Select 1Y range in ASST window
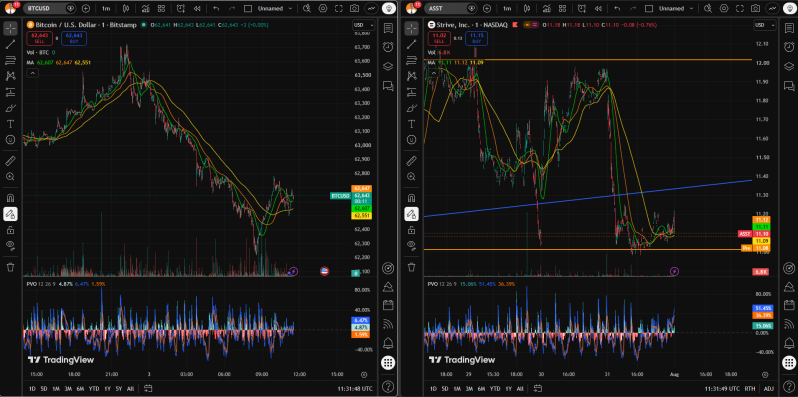The width and height of the screenshot is (798, 397). point(508,389)
